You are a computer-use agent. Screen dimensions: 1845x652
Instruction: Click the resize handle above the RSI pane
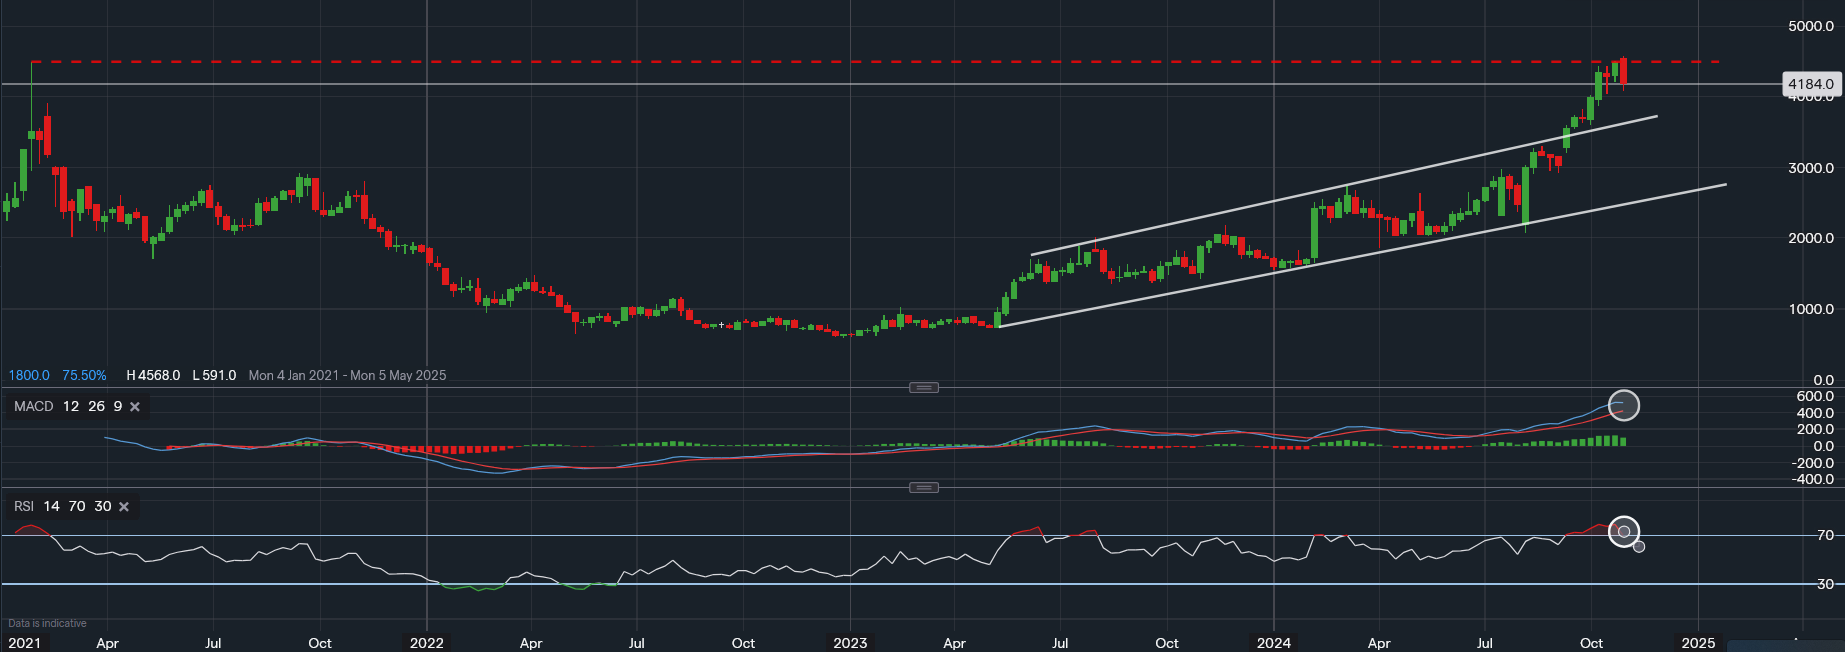point(923,488)
